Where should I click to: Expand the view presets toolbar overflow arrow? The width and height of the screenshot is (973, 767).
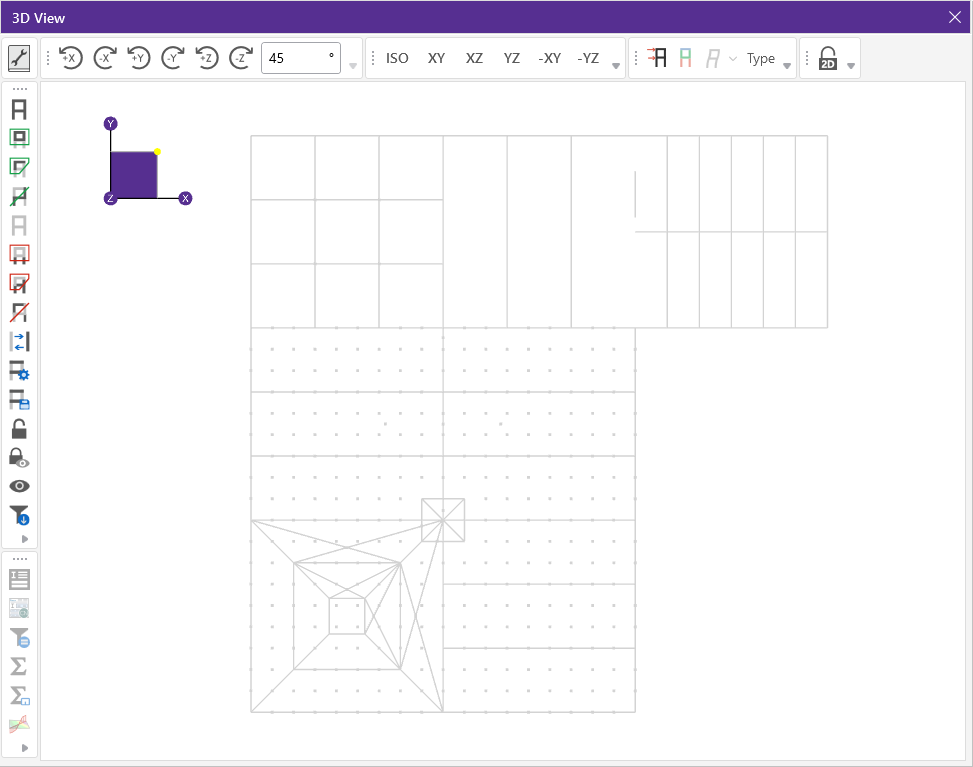616,67
